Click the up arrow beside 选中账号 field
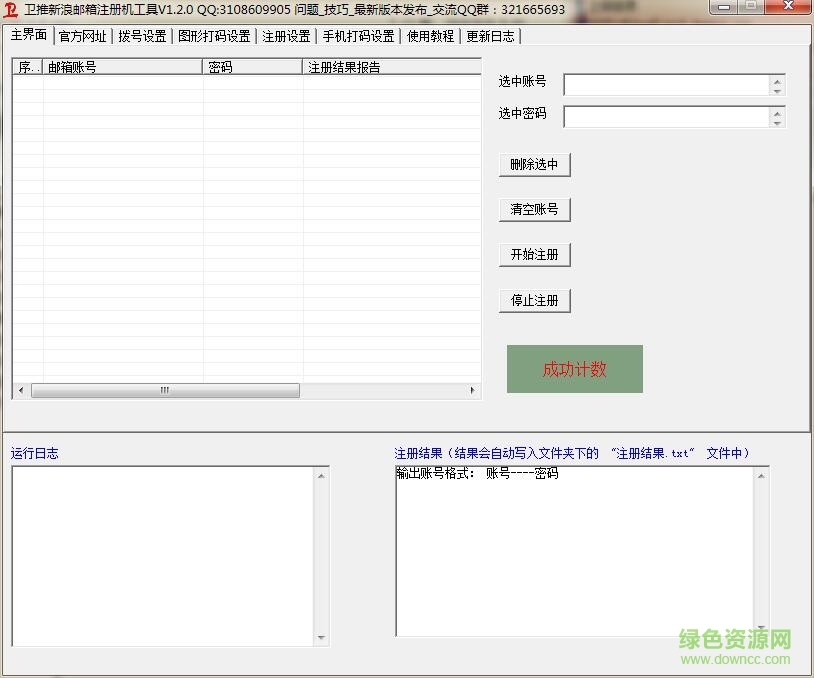The image size is (814, 678). coord(778,79)
